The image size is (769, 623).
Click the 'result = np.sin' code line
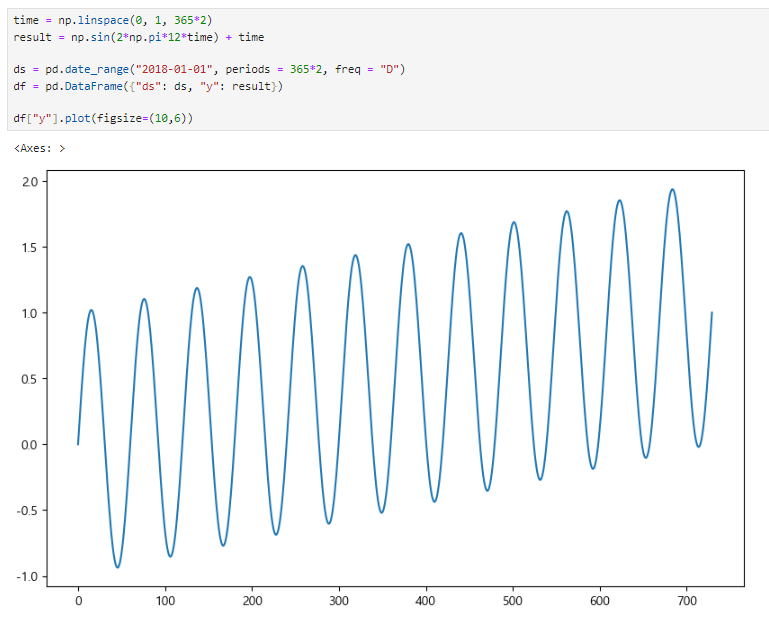click(138, 37)
